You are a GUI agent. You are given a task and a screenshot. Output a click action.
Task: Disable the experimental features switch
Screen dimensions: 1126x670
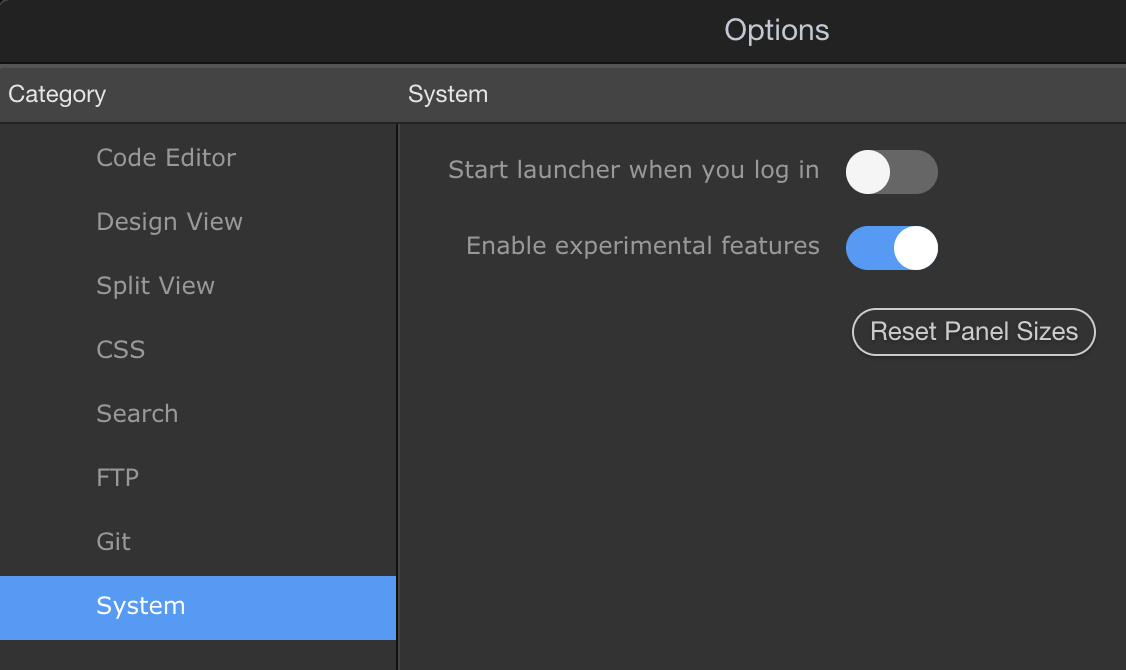[x=891, y=248]
